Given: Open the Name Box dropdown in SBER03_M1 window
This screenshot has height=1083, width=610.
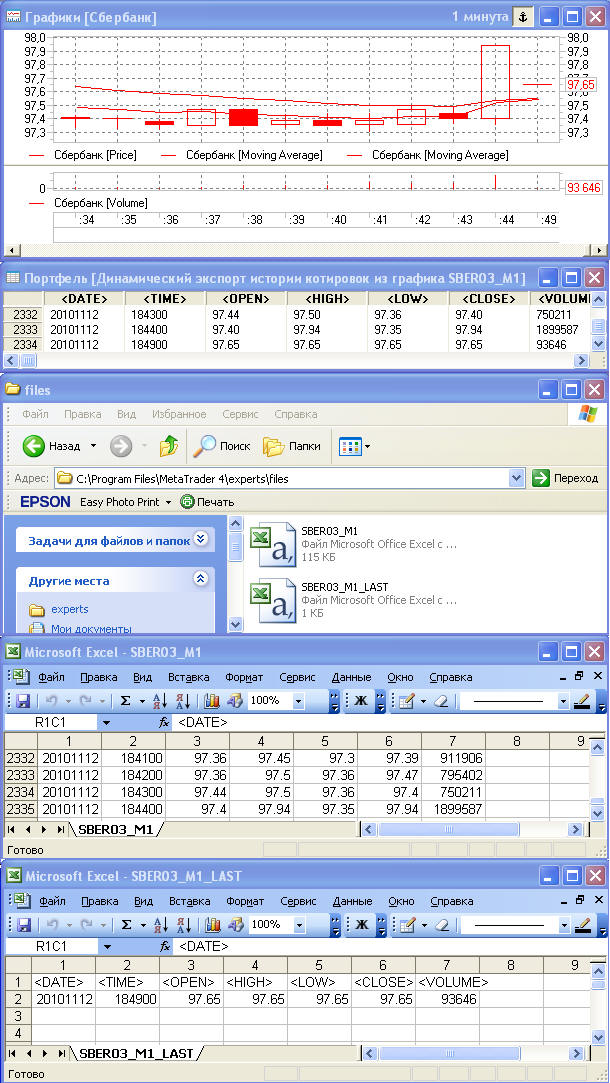Looking at the screenshot, I should coord(106,722).
